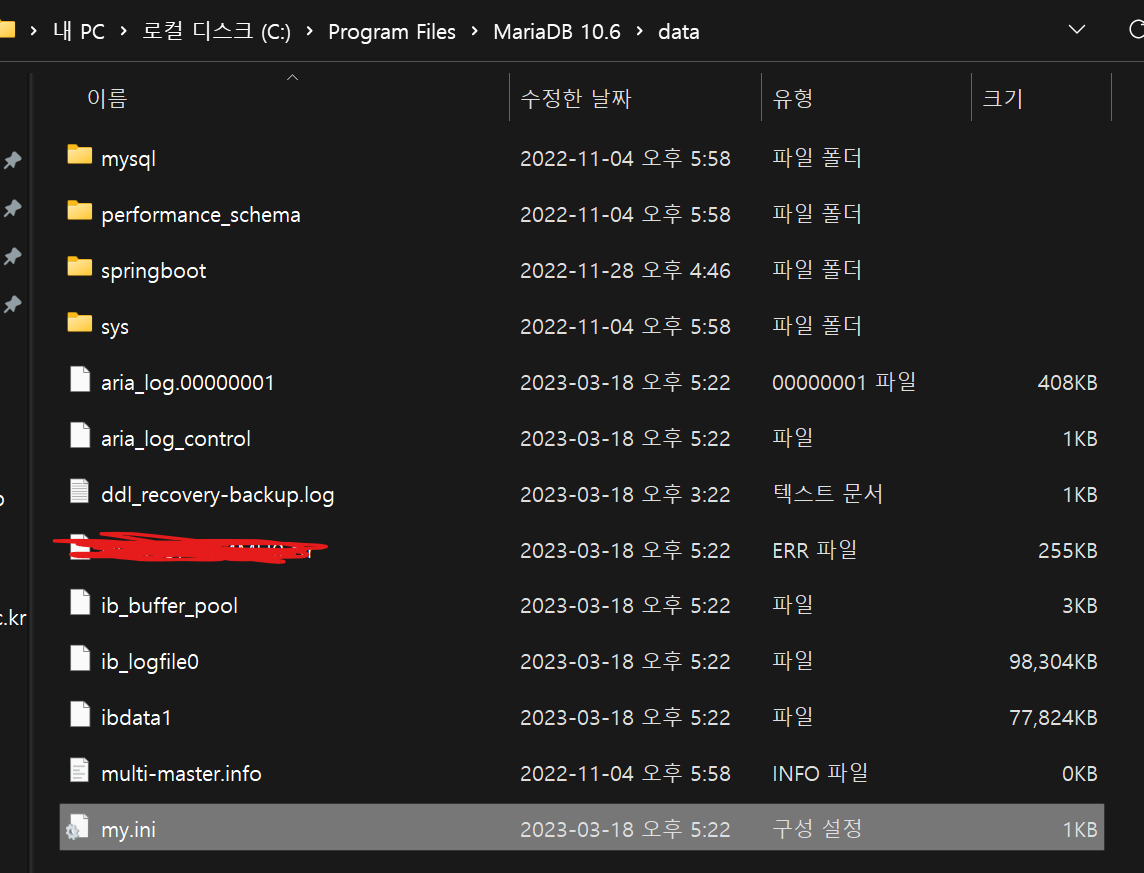Image resolution: width=1144 pixels, height=873 pixels.
Task: Click the ibdata1 file icon
Action: click(x=80, y=714)
